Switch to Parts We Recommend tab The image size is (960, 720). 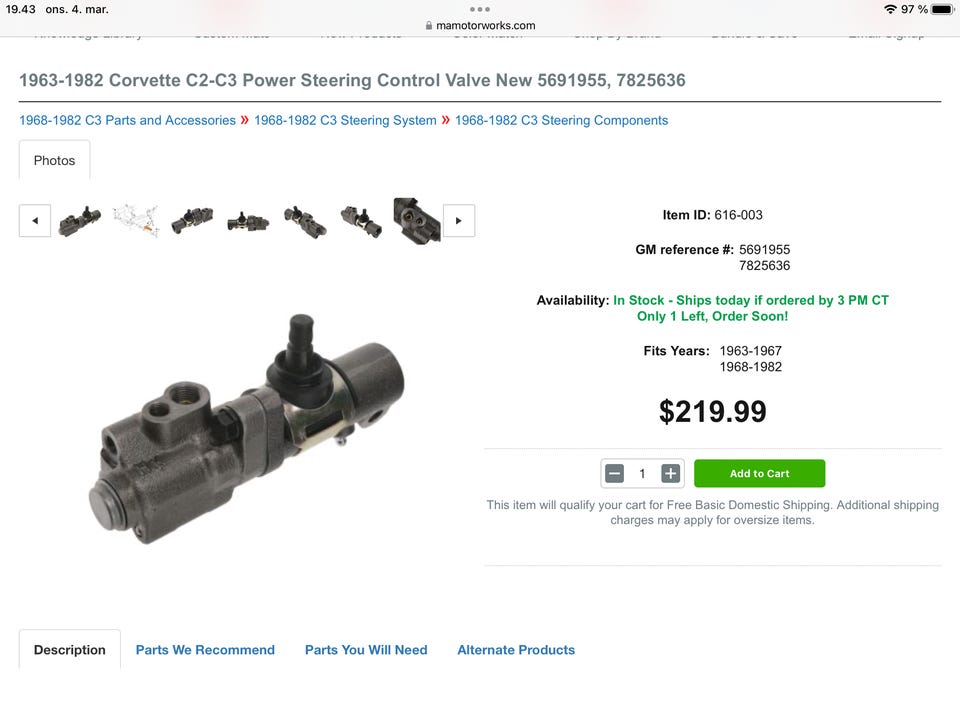(205, 650)
